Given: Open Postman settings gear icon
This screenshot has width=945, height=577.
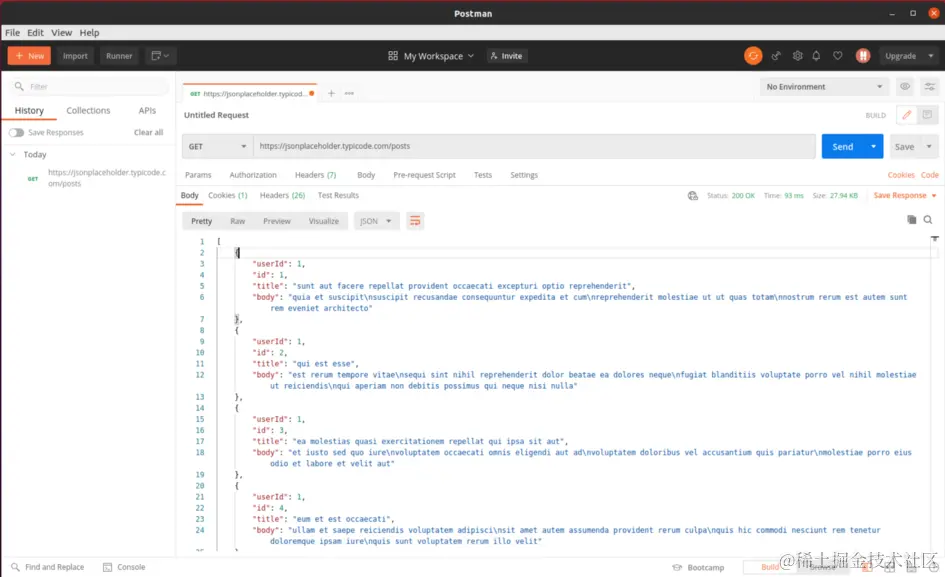Looking at the screenshot, I should [x=797, y=55].
